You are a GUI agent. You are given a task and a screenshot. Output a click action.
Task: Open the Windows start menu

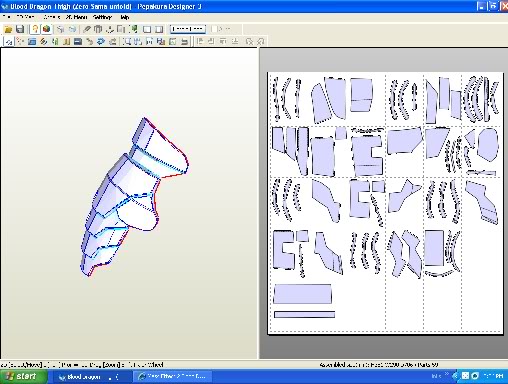23,377
